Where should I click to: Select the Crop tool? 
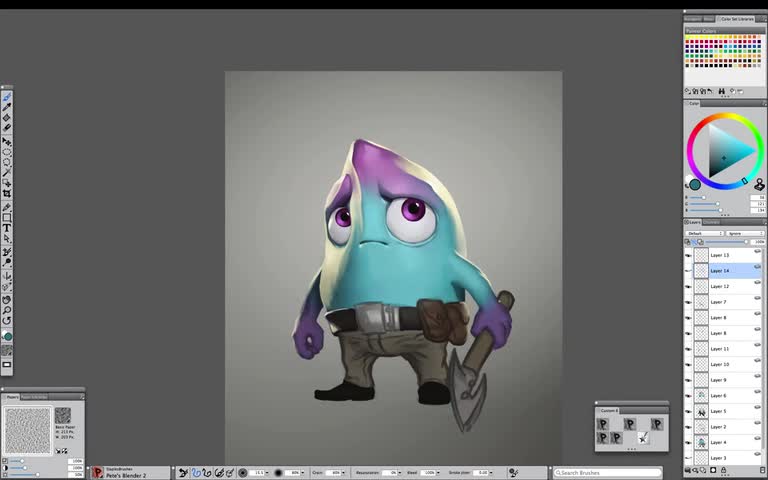7,193
